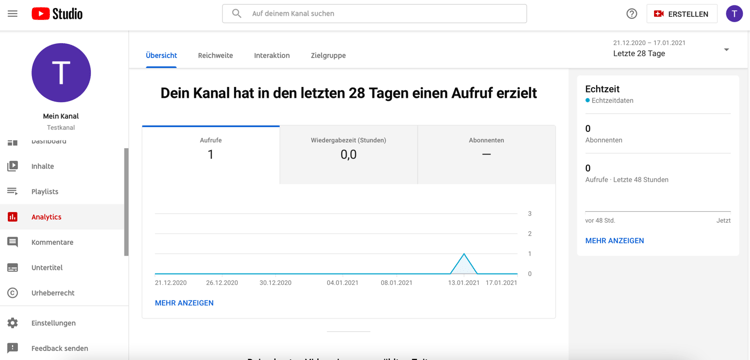Click the large channel avatar in sidebar
Viewport: 750px width, 360px height.
(61, 73)
